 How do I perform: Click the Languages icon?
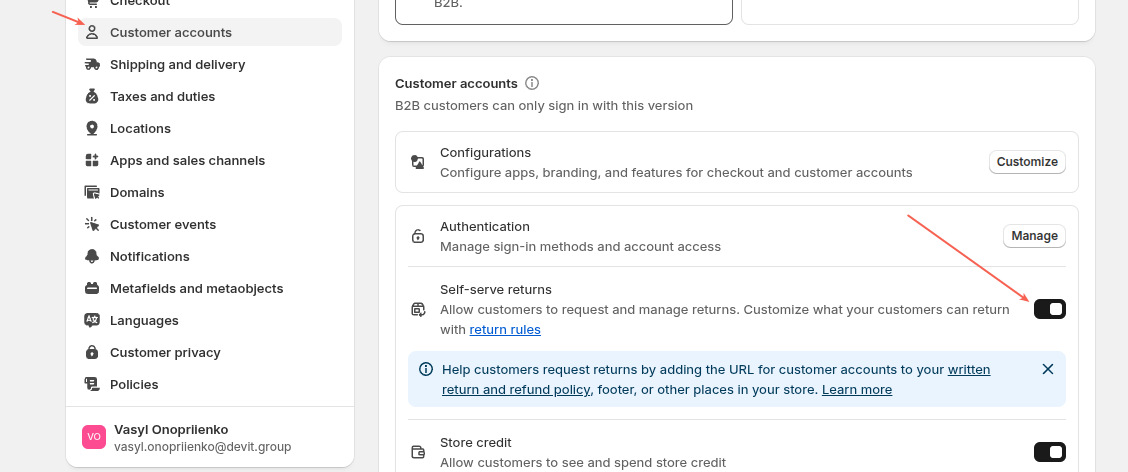point(92,320)
